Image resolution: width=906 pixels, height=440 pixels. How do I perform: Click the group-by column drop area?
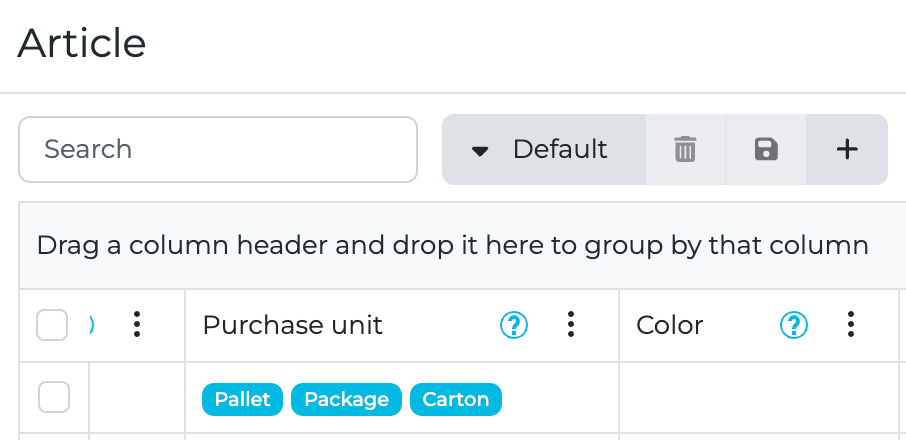pyautogui.click(x=452, y=245)
